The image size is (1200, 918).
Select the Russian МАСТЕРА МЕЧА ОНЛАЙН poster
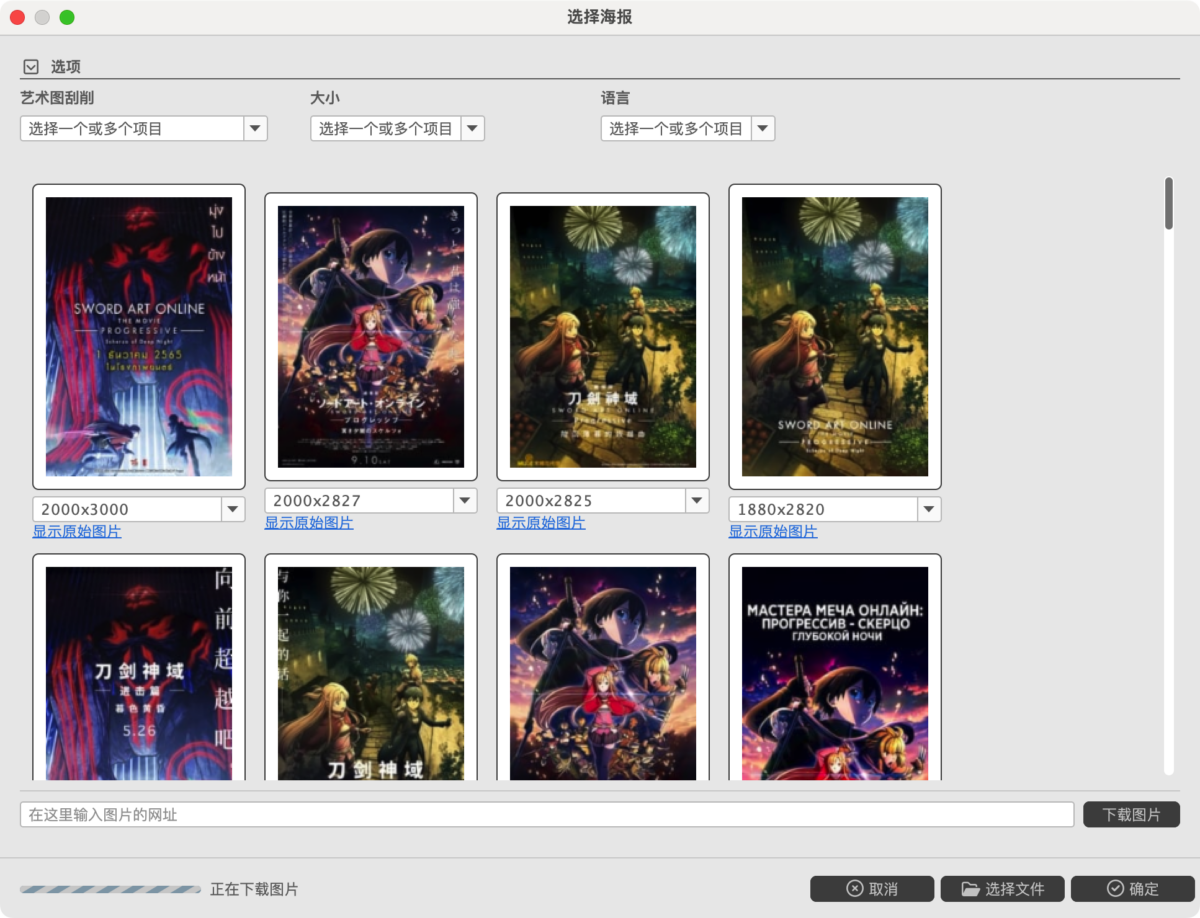tap(835, 667)
